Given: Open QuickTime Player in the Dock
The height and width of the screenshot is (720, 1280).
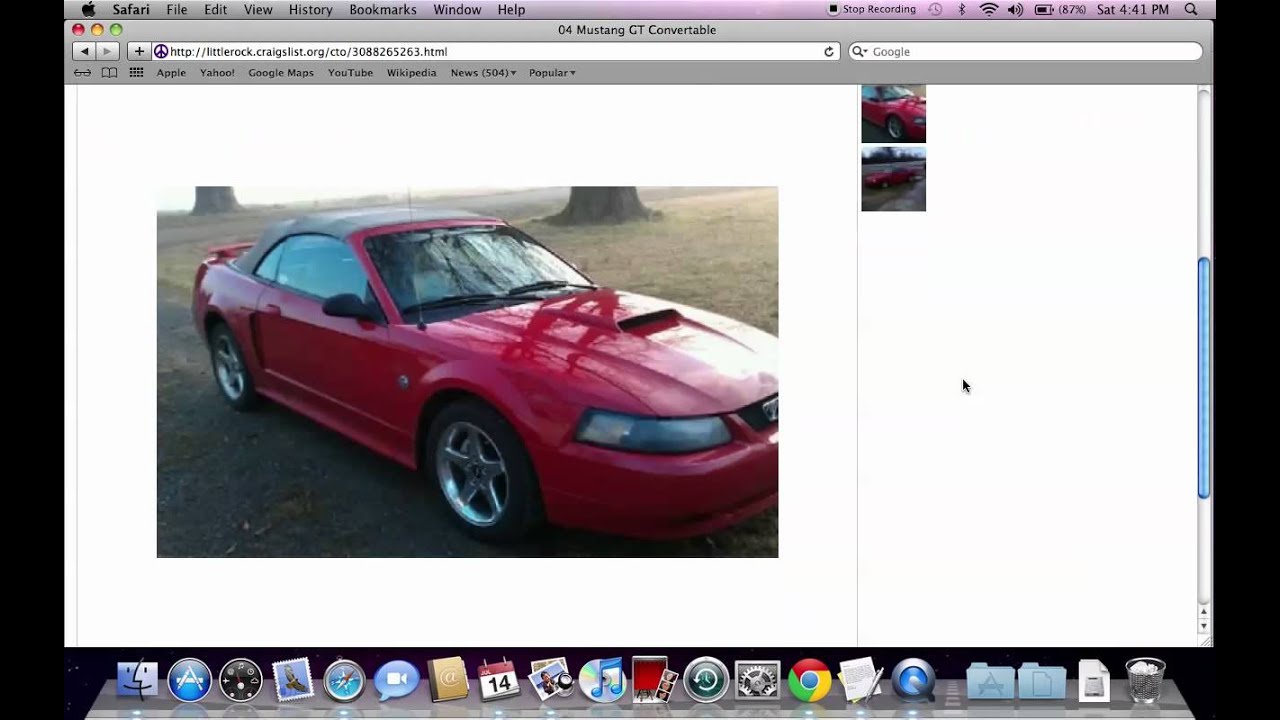Looking at the screenshot, I should coord(913,681).
